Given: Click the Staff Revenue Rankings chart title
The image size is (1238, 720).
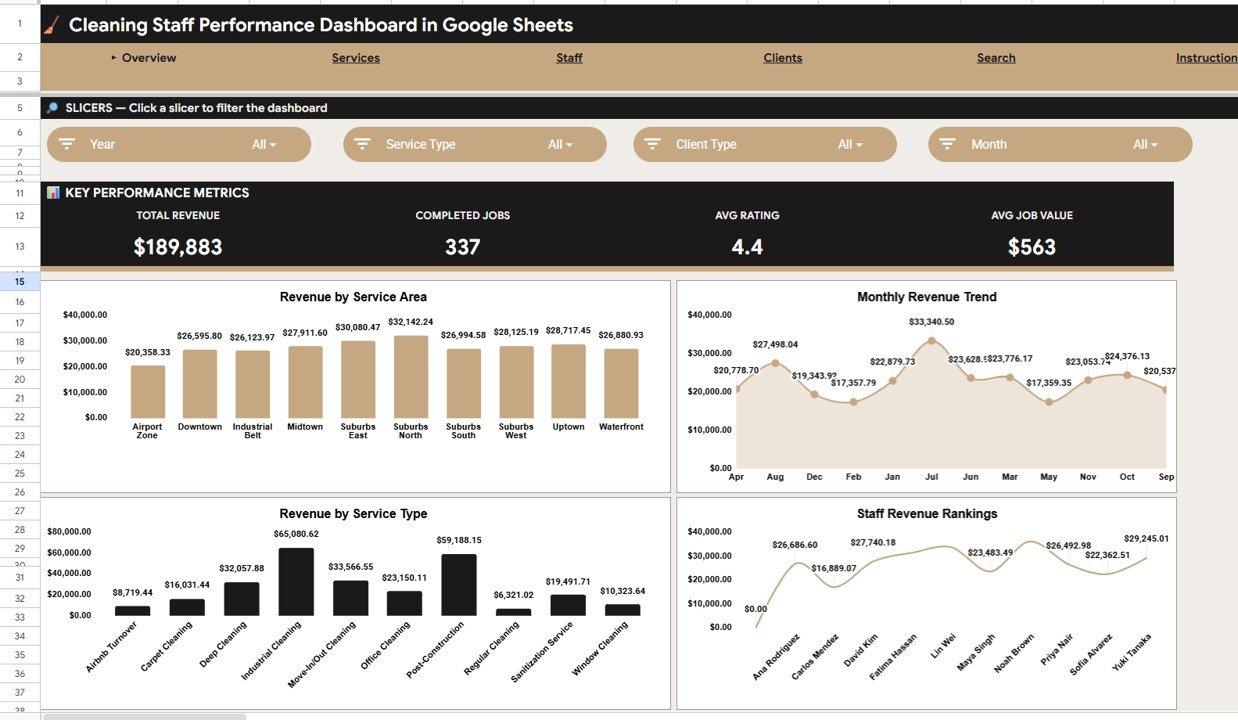Looking at the screenshot, I should click(x=927, y=514).
